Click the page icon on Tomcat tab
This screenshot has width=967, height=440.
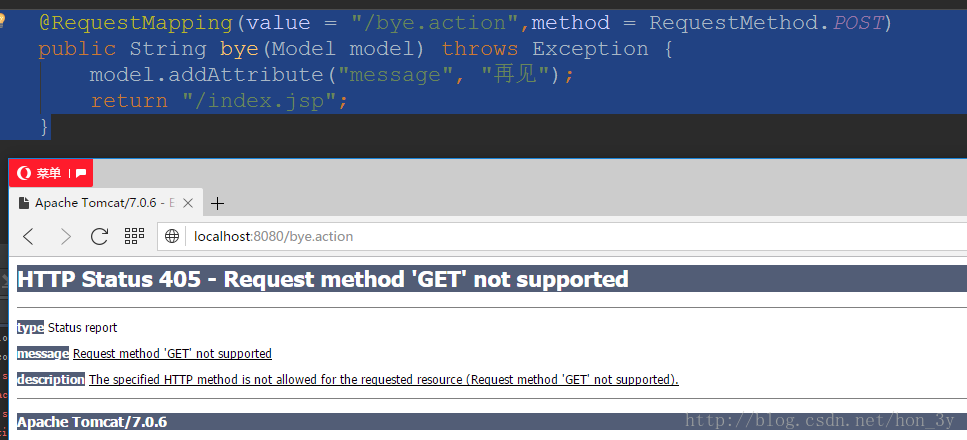(24, 203)
